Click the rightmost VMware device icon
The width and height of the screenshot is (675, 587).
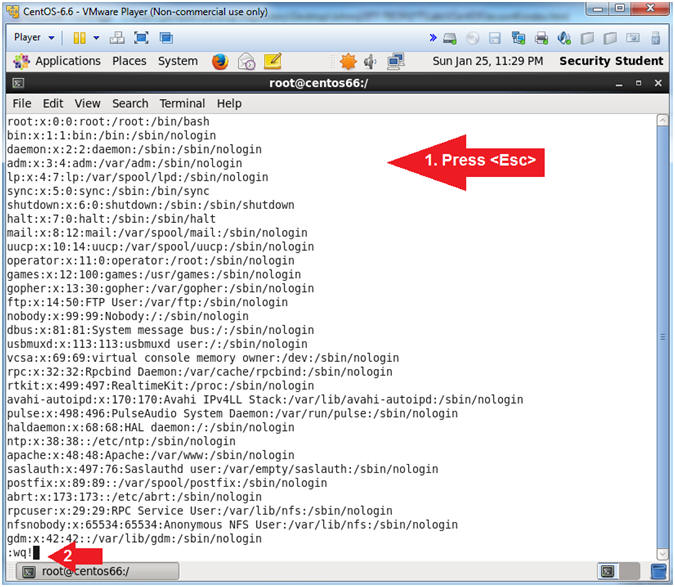pyautogui.click(x=656, y=38)
